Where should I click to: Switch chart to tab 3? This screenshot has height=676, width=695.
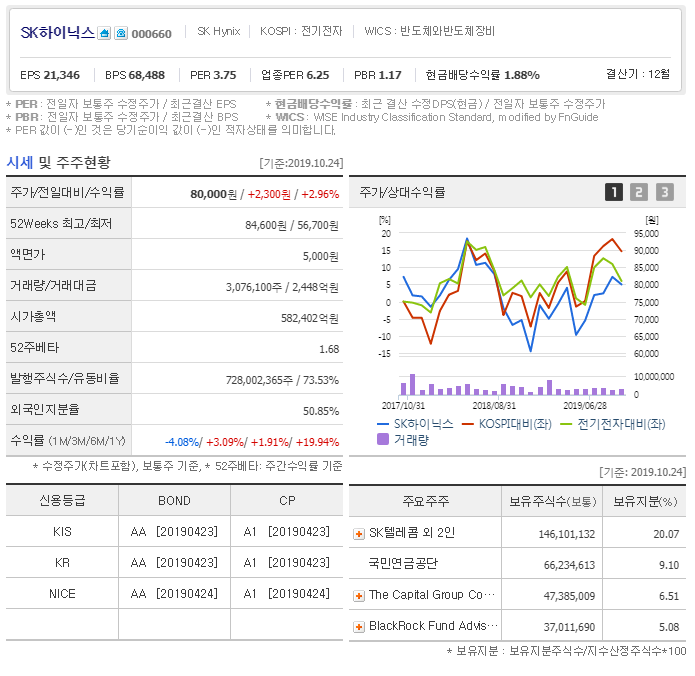tap(664, 192)
